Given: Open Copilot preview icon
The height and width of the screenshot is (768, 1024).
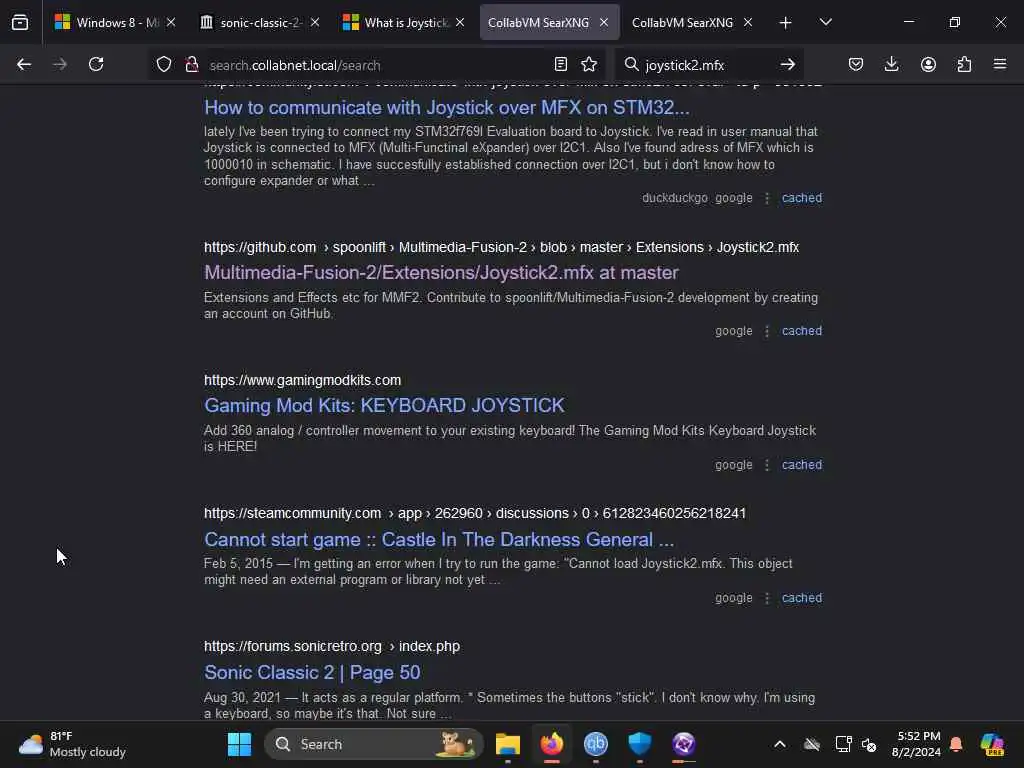Looking at the screenshot, I should point(992,744).
